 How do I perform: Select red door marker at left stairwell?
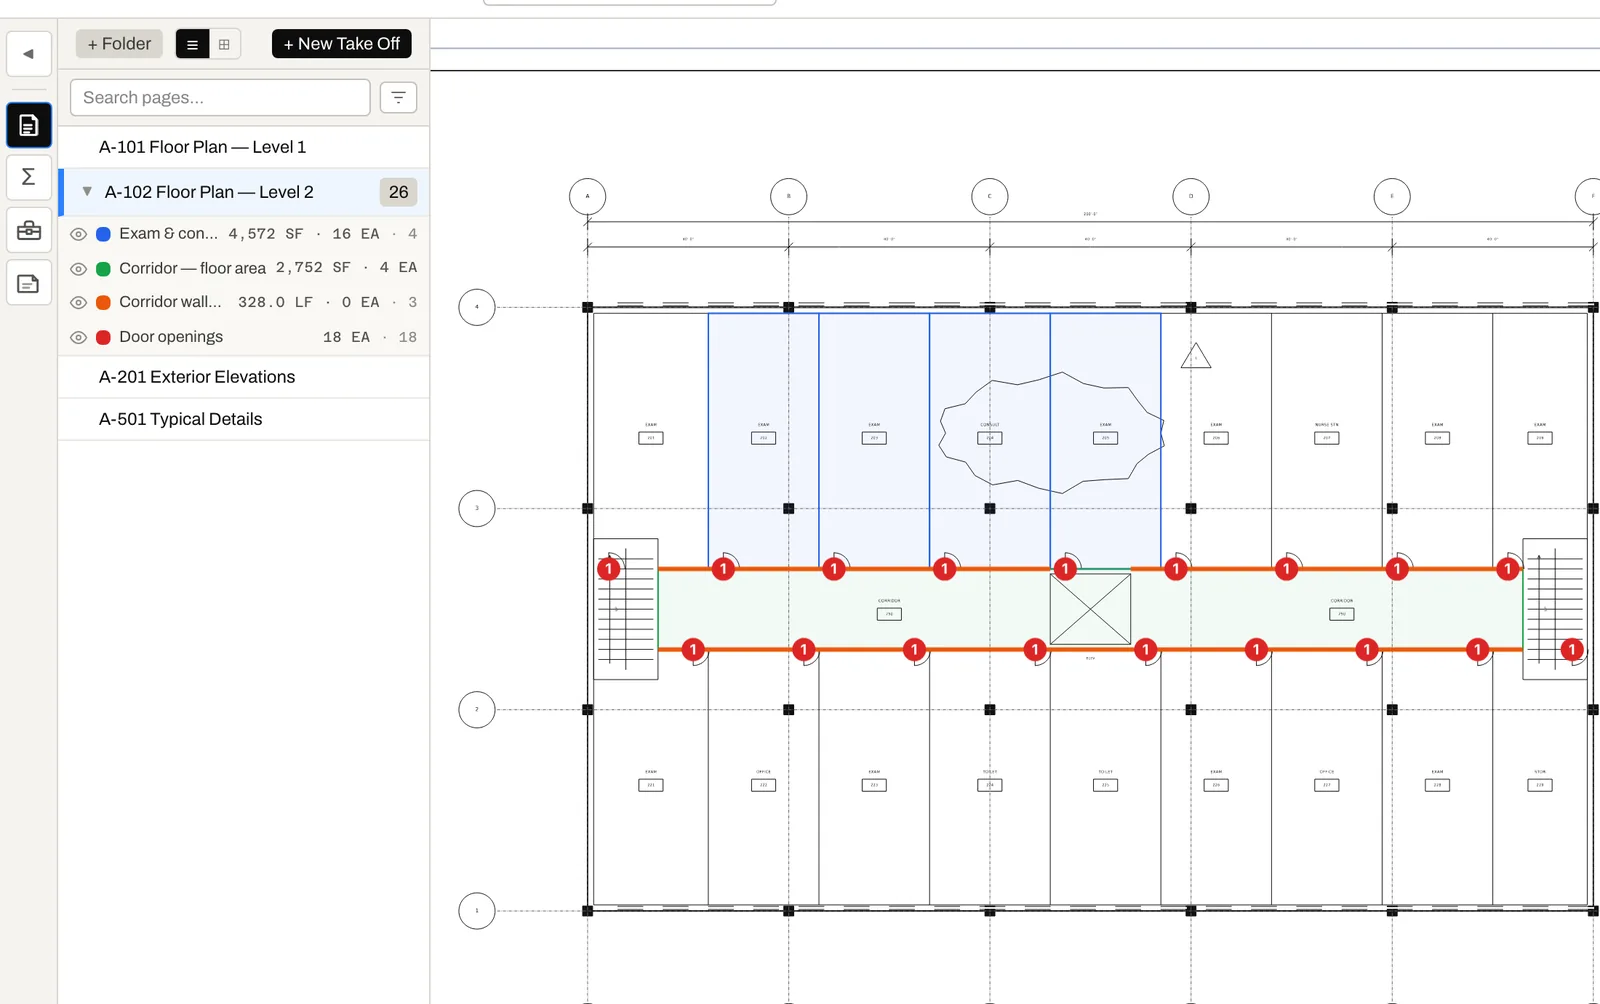(x=608, y=569)
